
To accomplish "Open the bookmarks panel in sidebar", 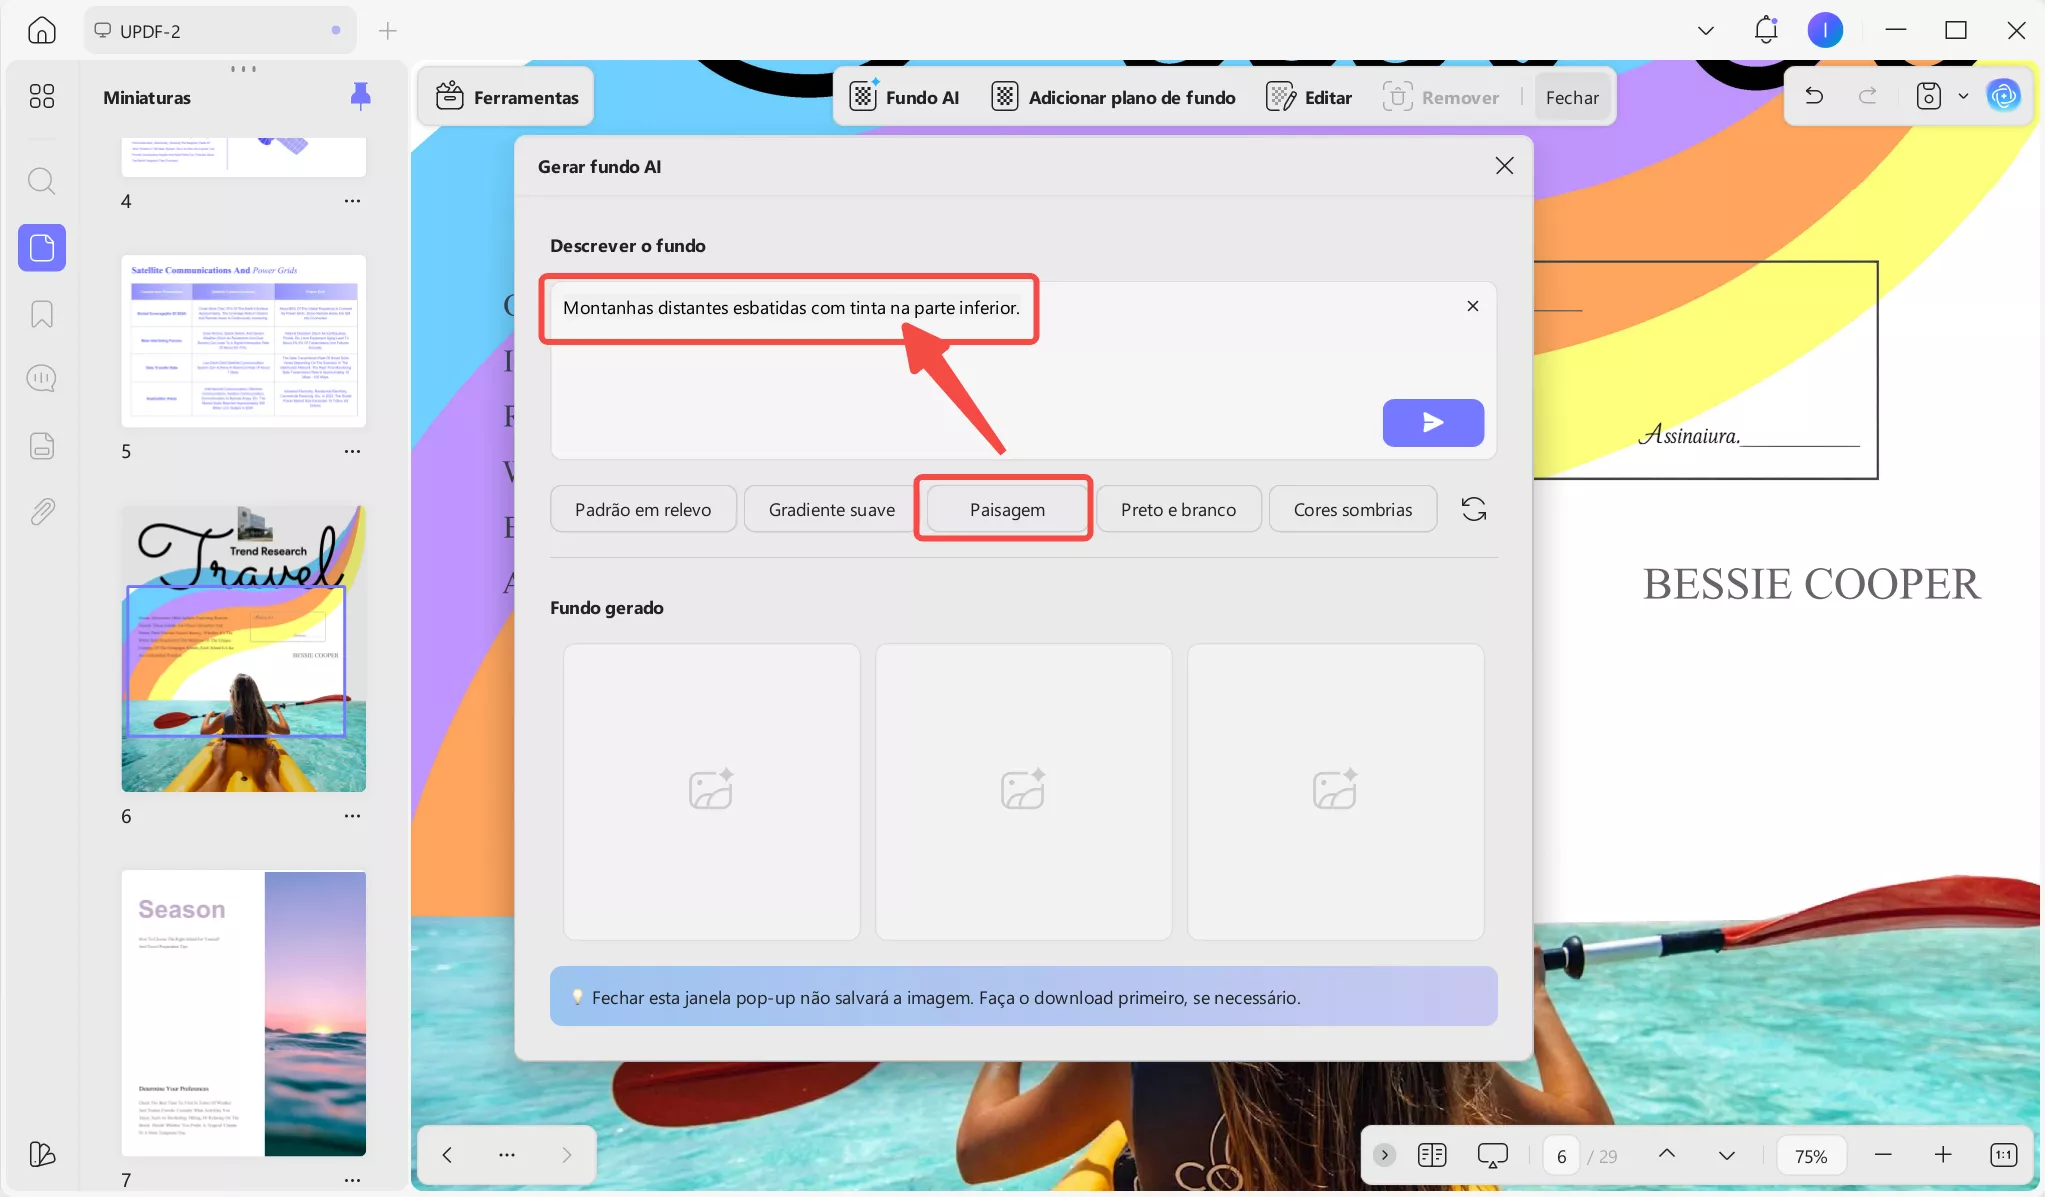I will coord(42,314).
